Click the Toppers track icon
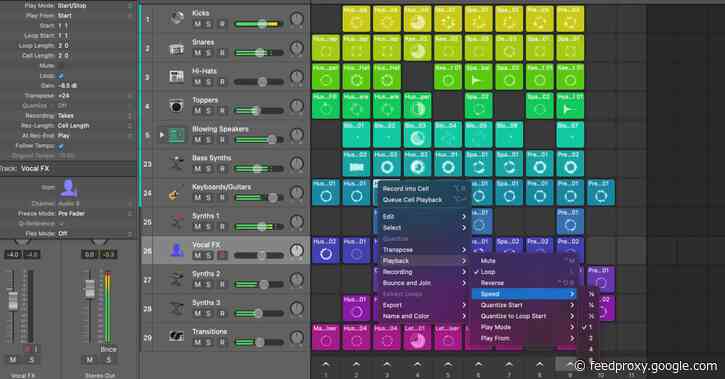Image resolution: width=725 pixels, height=379 pixels. (x=176, y=106)
